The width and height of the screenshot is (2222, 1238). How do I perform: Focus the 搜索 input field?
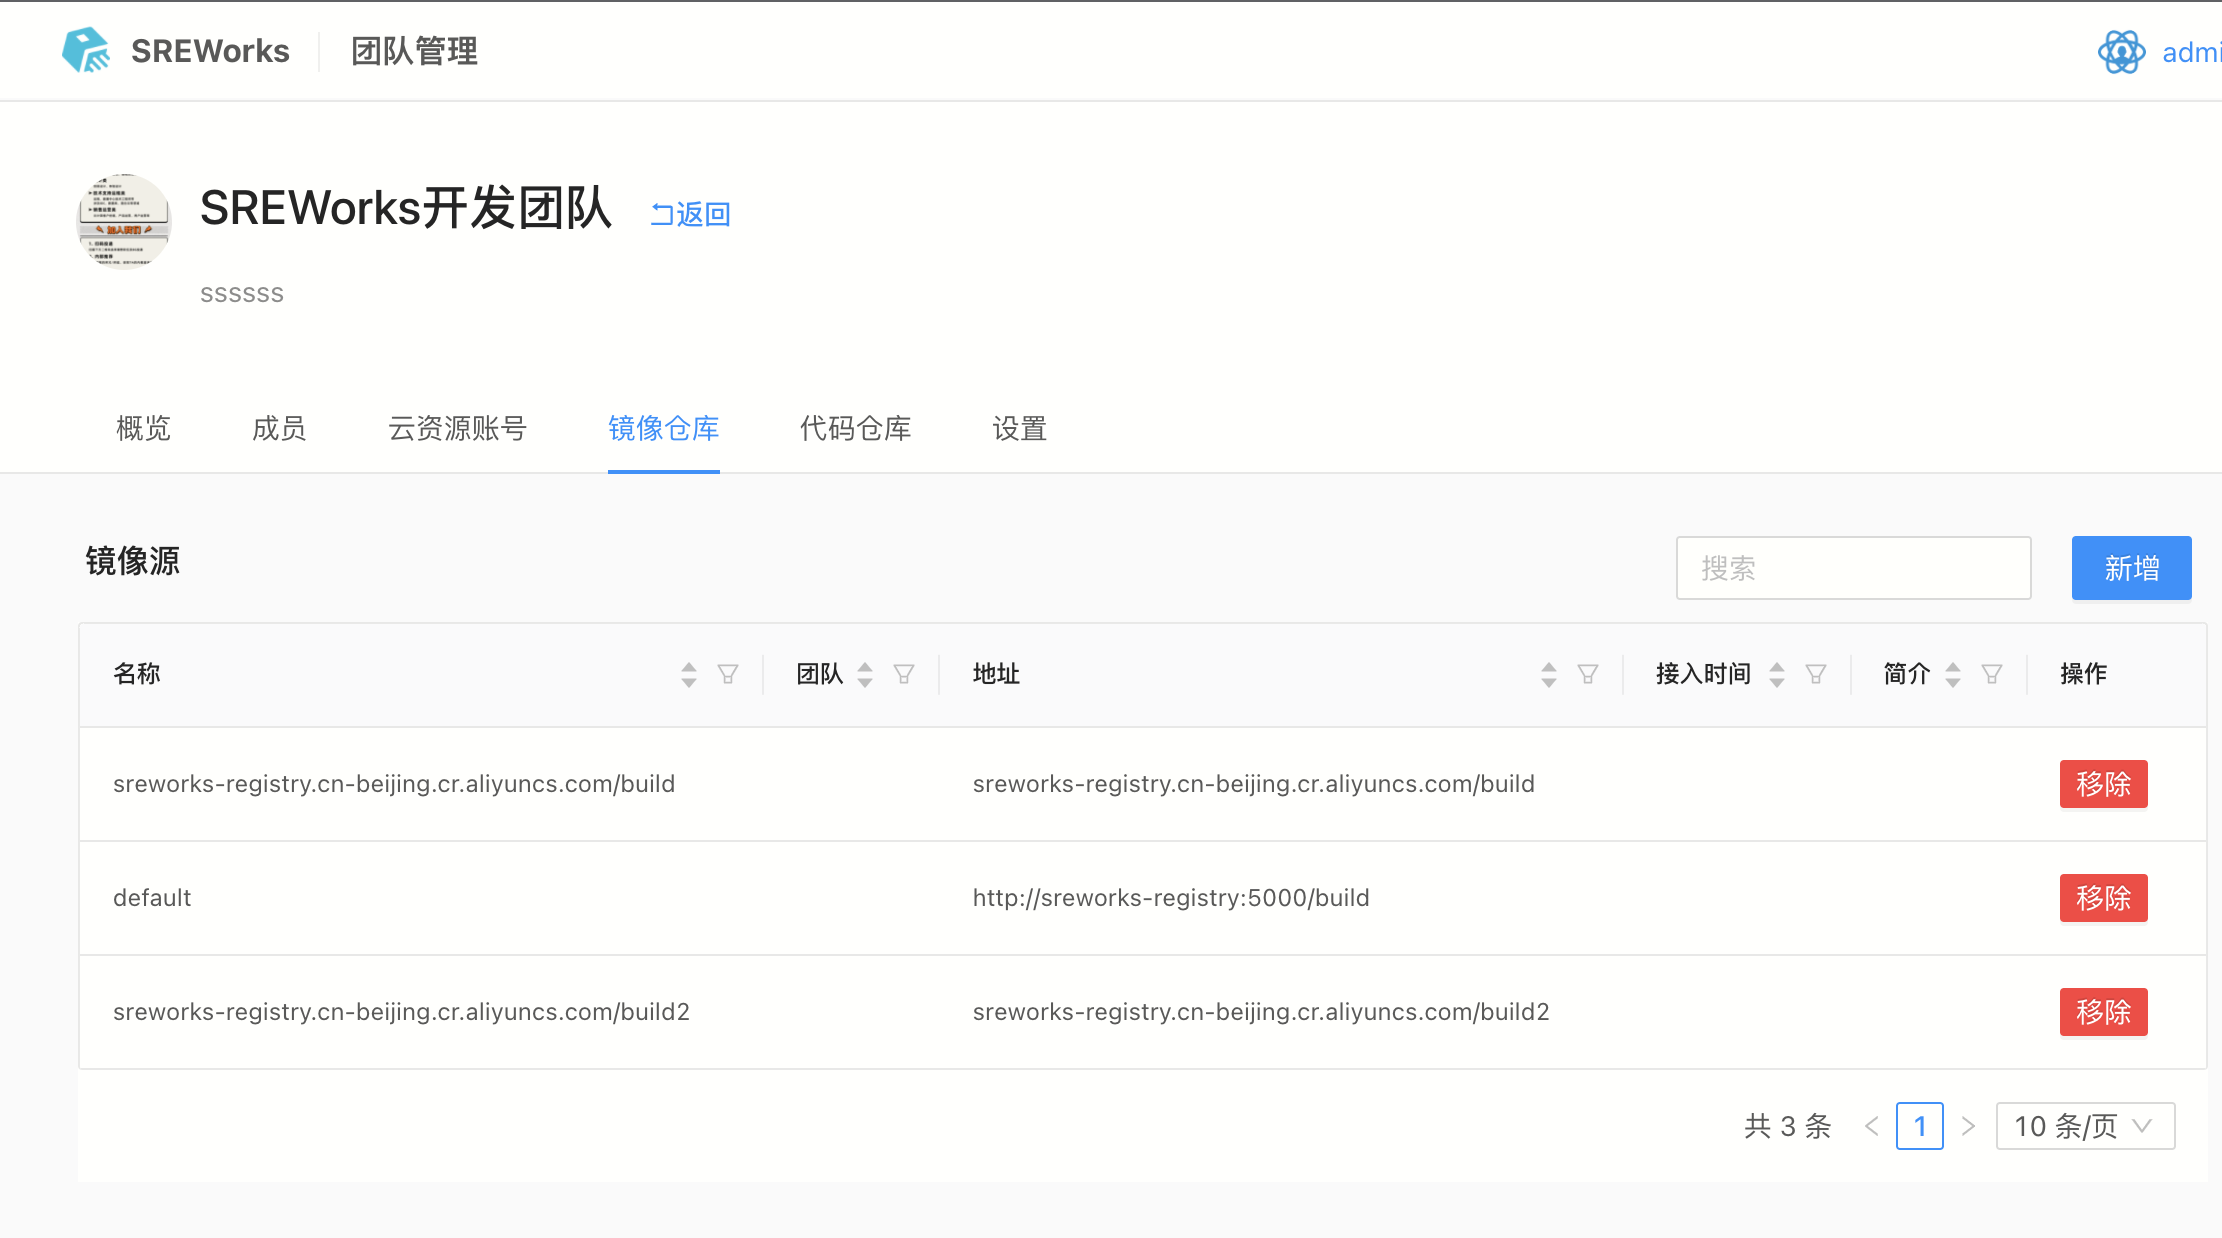point(1853,568)
